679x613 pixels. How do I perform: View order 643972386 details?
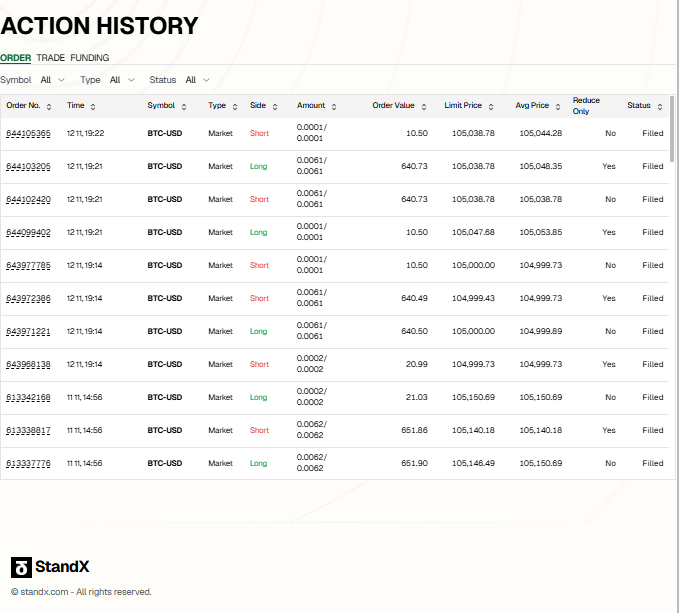pos(28,298)
